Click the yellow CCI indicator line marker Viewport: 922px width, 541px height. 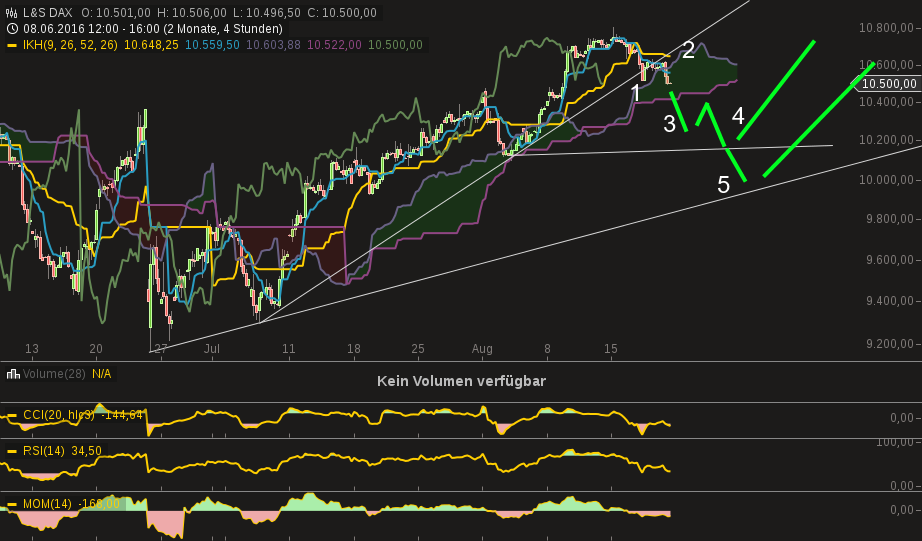(x=11, y=416)
